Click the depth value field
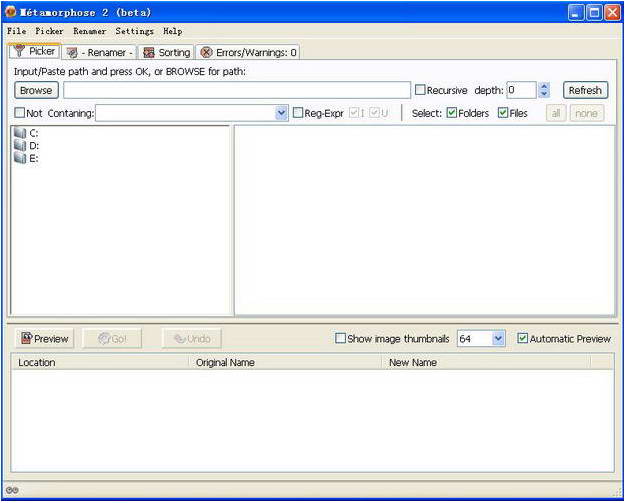Image resolution: width=626 pixels, height=503 pixels. tap(522, 90)
